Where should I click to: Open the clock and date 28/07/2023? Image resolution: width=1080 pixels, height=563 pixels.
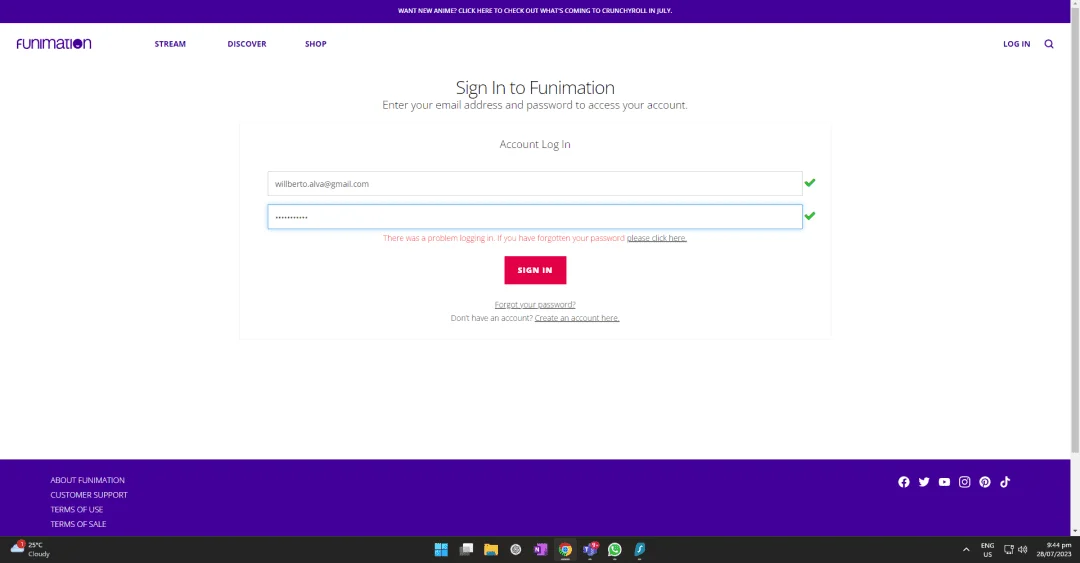1054,549
